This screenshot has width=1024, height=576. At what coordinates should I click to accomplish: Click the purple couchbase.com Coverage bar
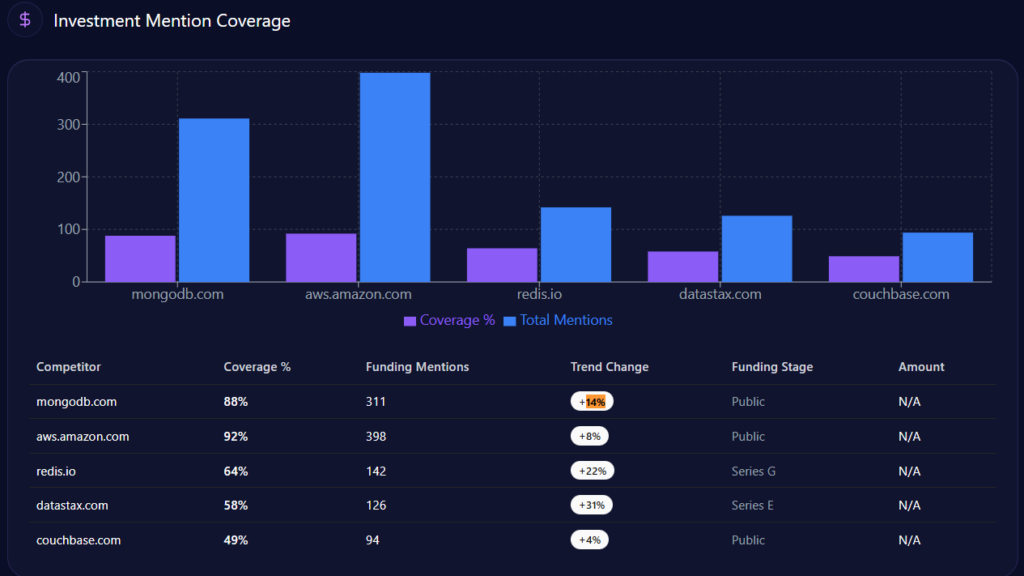(x=863, y=268)
